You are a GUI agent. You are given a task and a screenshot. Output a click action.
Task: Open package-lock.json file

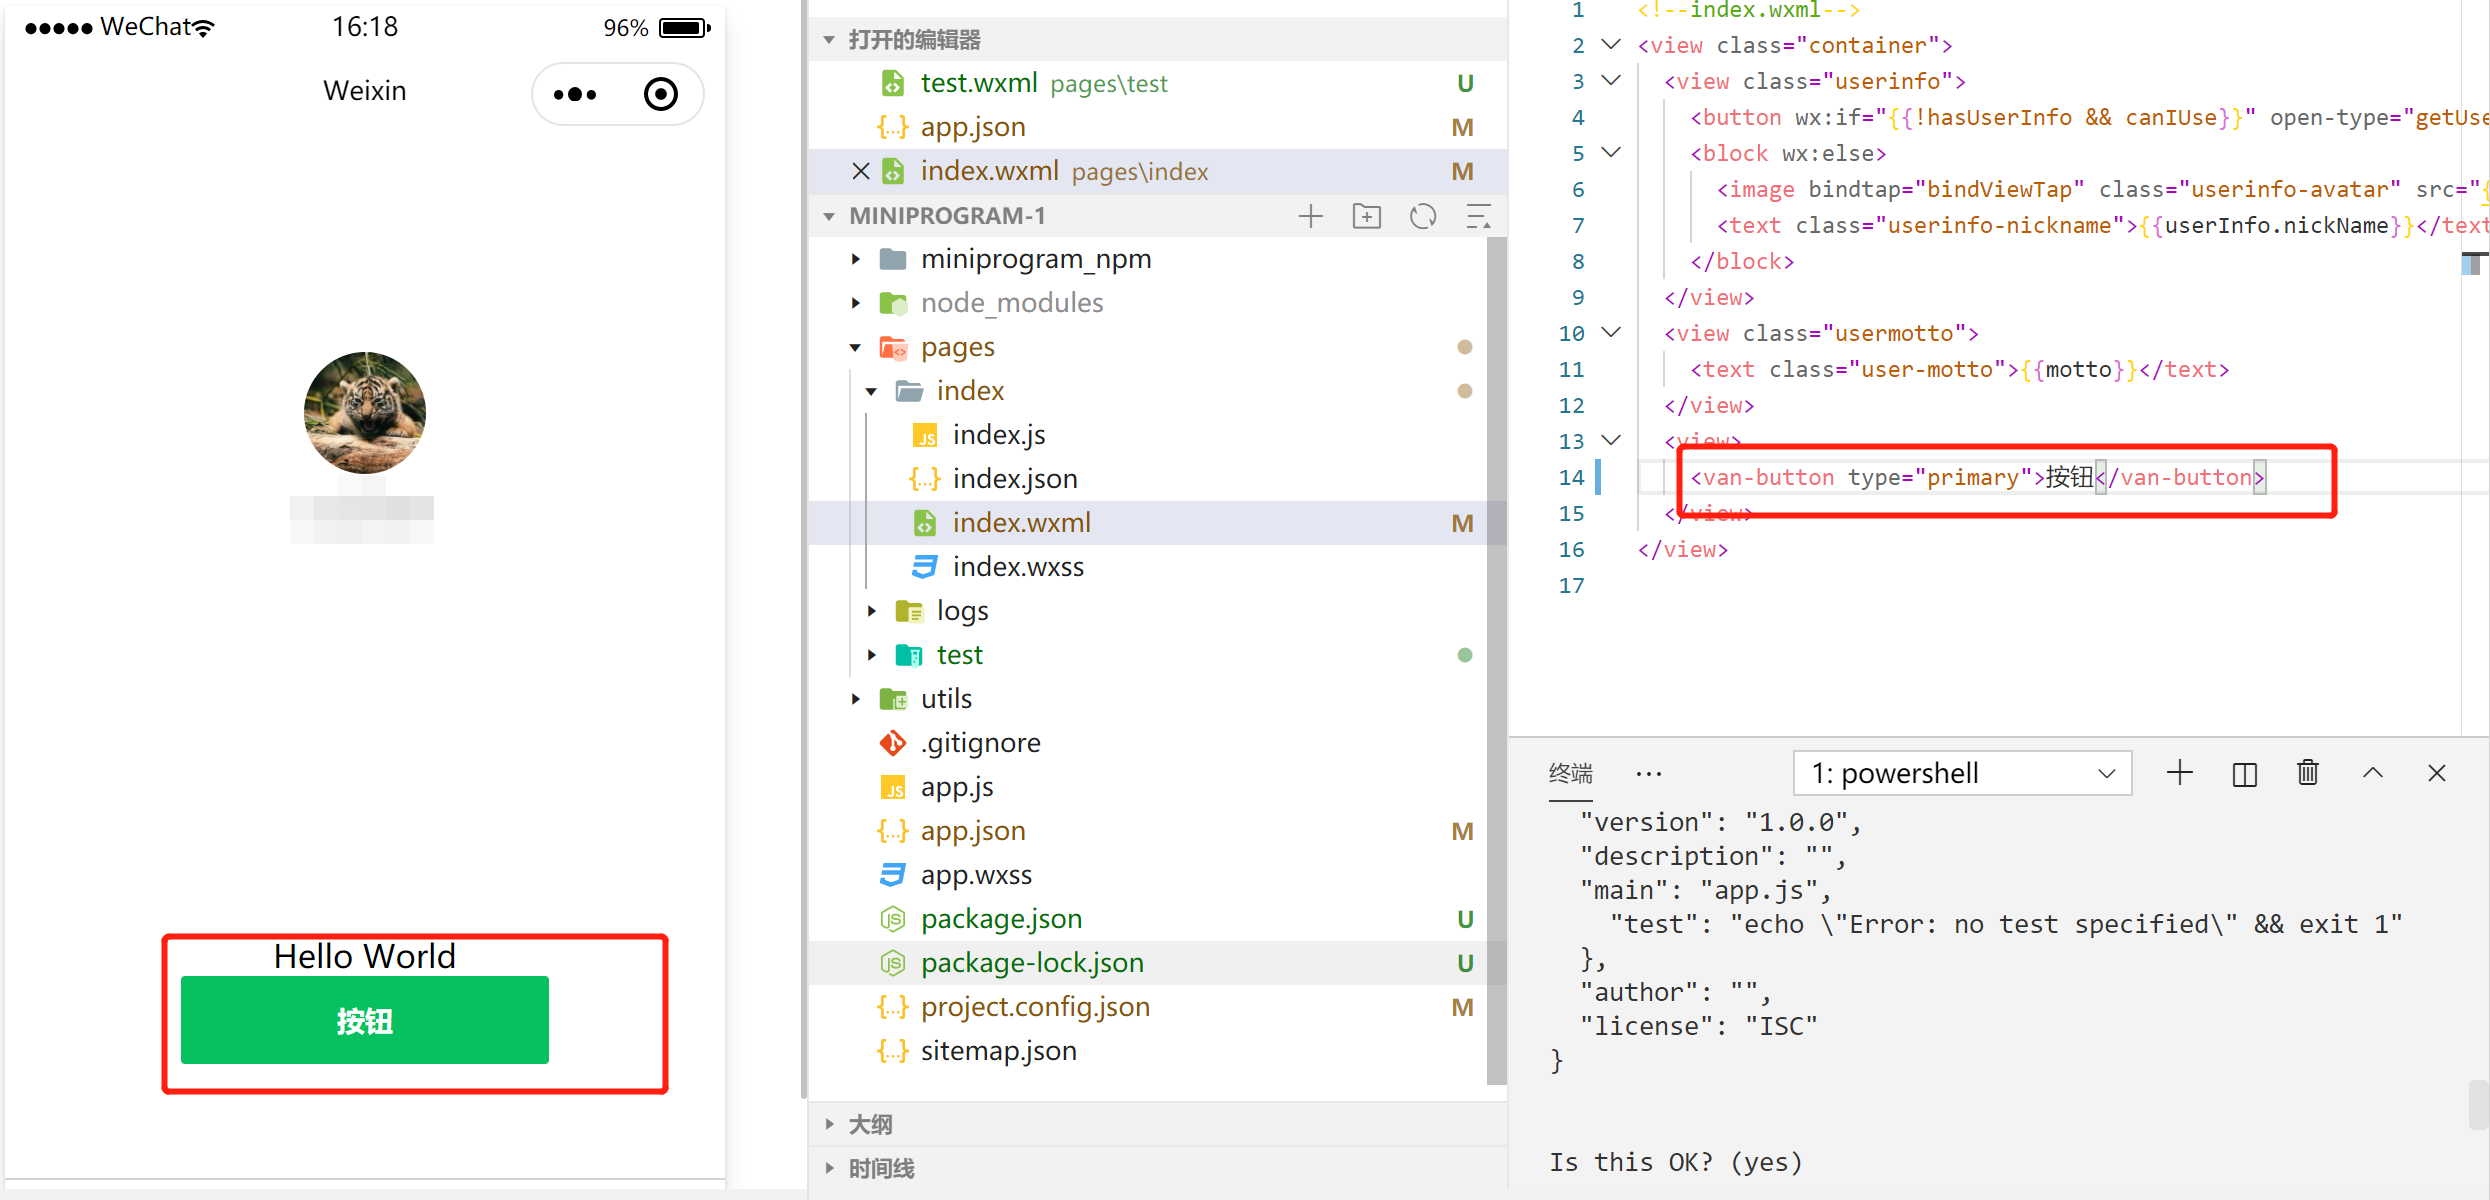[1148, 963]
